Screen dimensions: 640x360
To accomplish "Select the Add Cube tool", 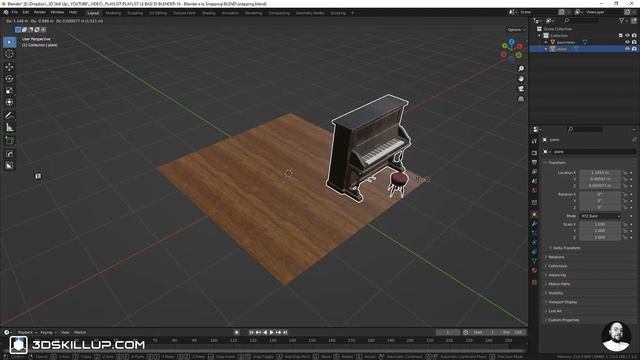I will [9, 141].
